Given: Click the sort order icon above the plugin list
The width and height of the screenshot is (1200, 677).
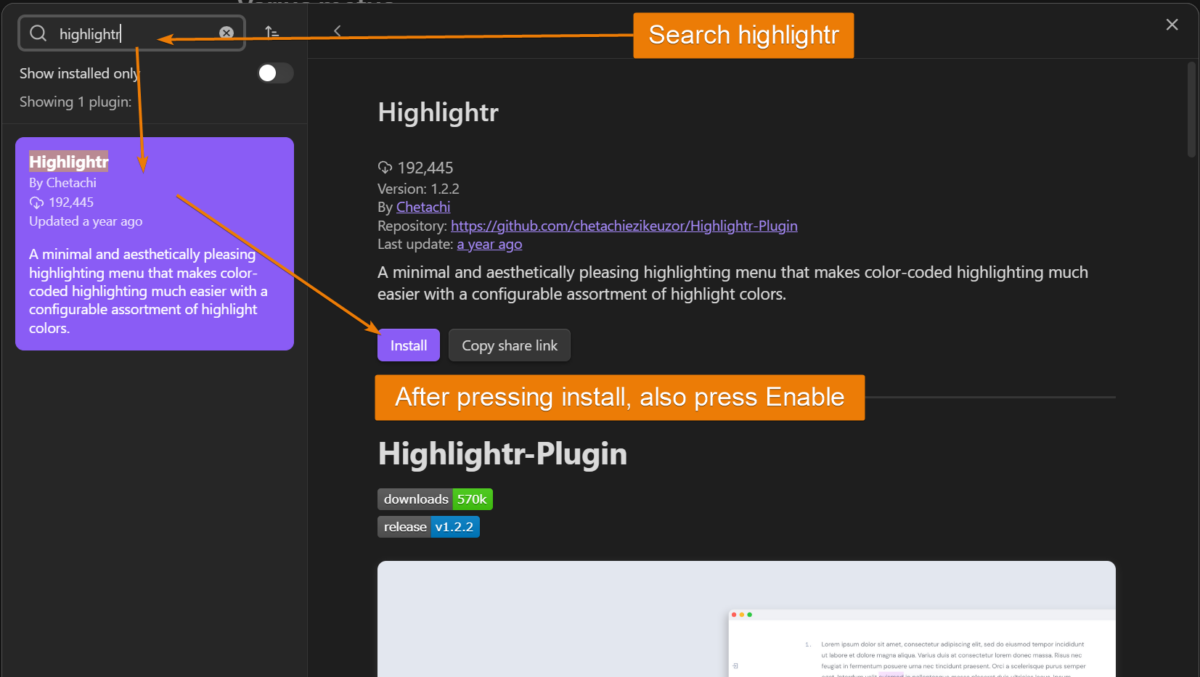Looking at the screenshot, I should [x=271, y=33].
